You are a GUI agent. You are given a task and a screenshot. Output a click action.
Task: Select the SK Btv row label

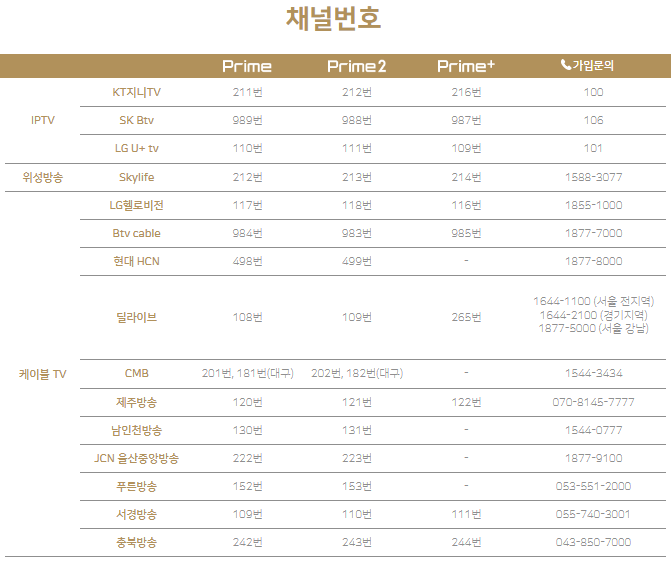pos(137,120)
